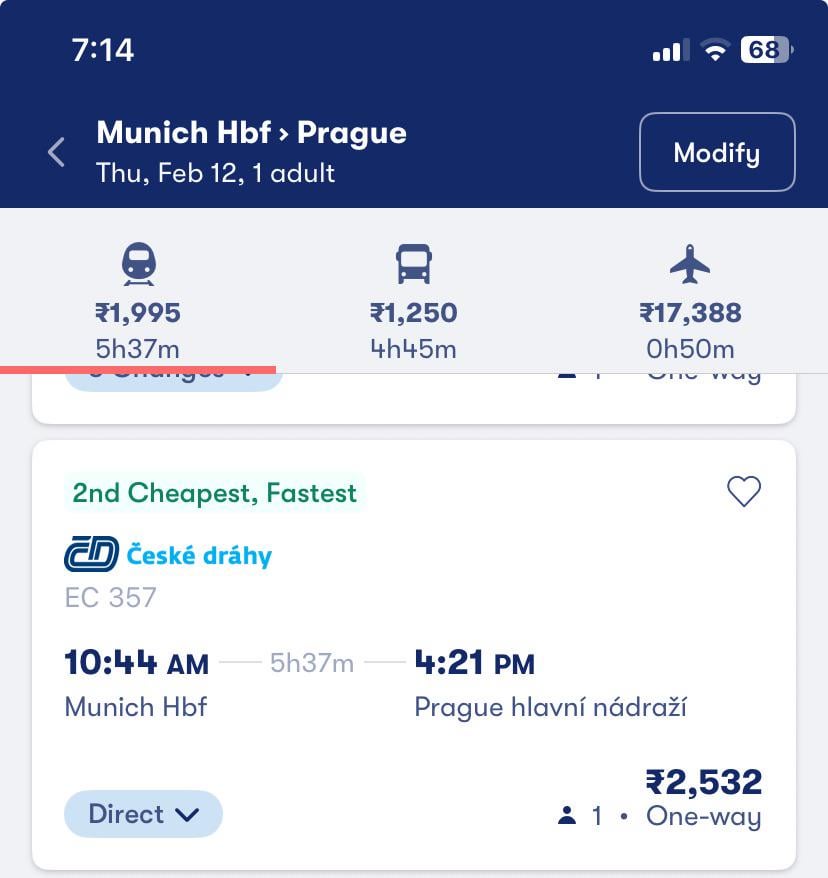This screenshot has height=878, width=828.
Task: Go back using the left chevron arrow
Action: [x=57, y=153]
